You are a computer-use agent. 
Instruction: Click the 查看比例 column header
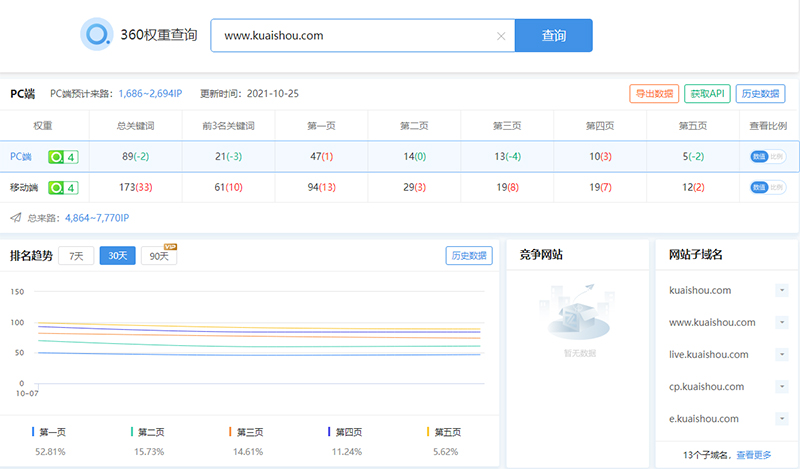768,126
